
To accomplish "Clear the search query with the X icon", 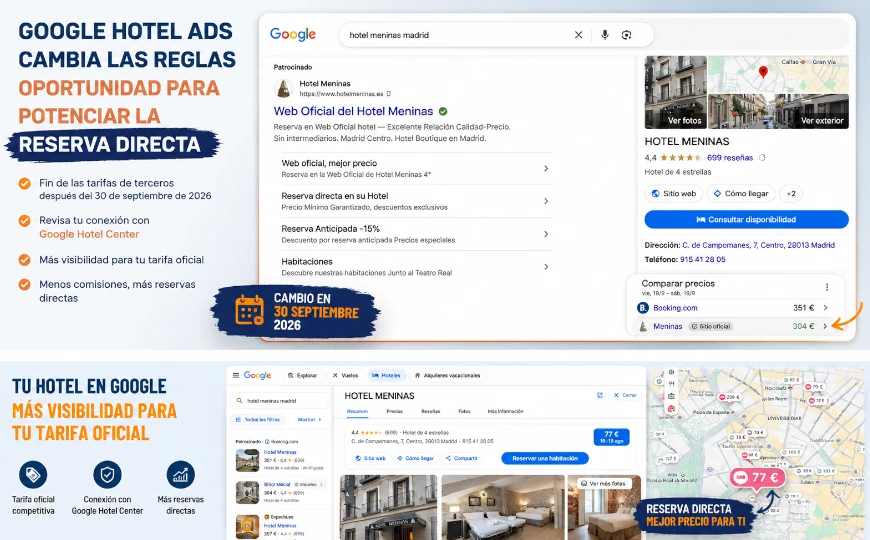I will click(x=578, y=35).
